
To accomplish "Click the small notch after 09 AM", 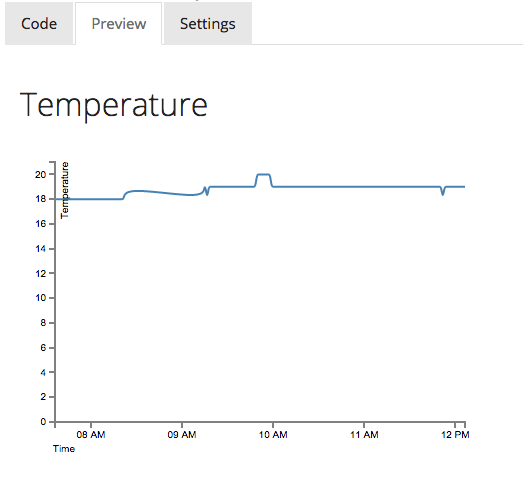I will point(206,191).
